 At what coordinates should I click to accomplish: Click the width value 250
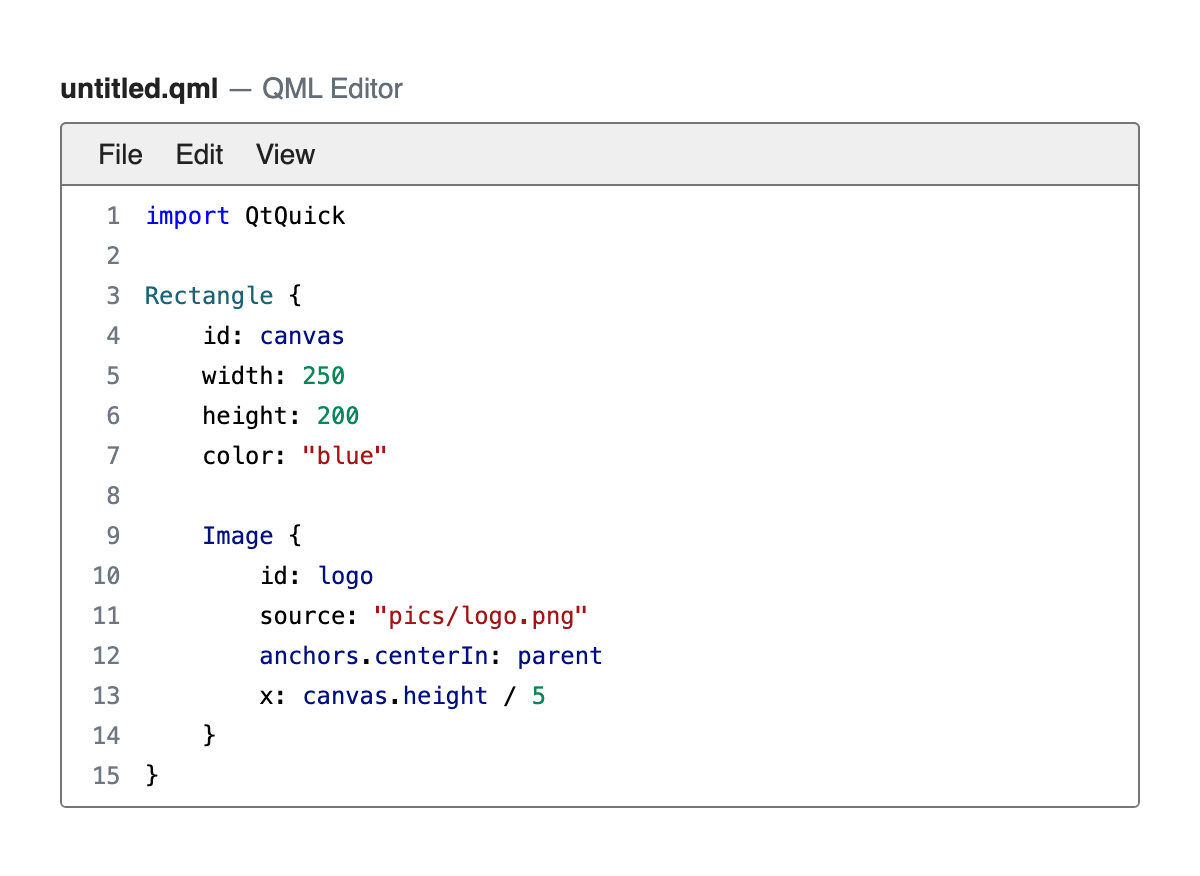tap(324, 376)
